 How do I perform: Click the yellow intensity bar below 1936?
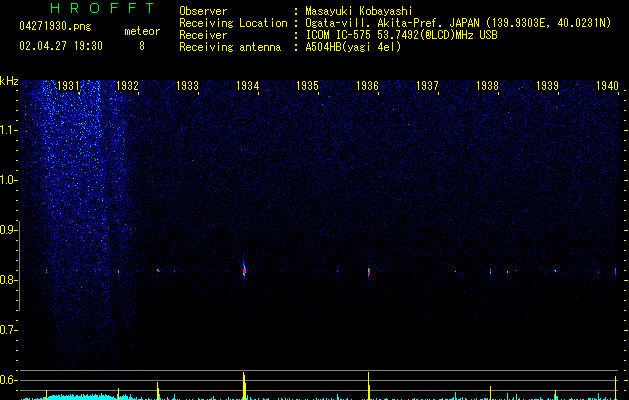tap(369, 386)
